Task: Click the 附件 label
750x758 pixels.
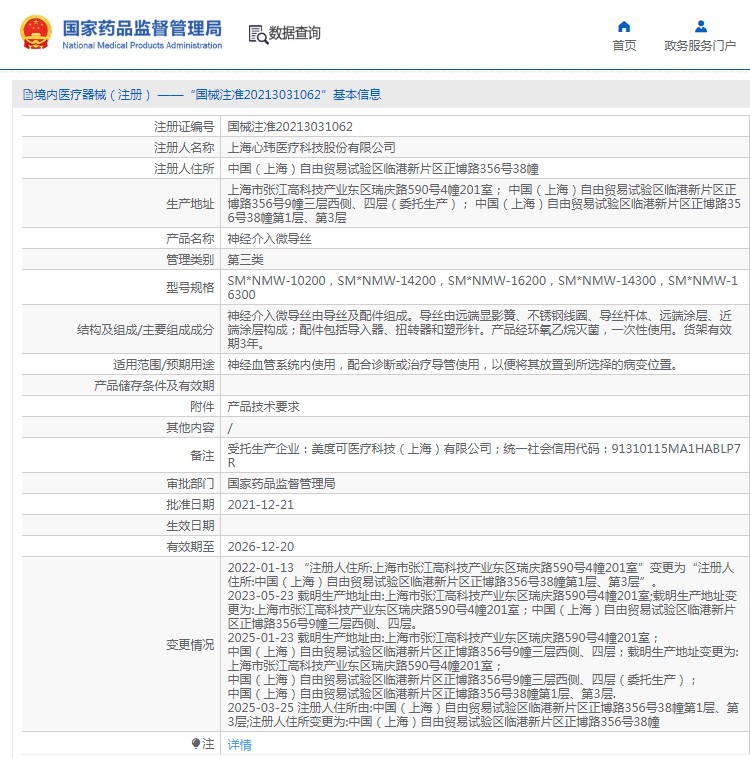Action: click(x=202, y=407)
